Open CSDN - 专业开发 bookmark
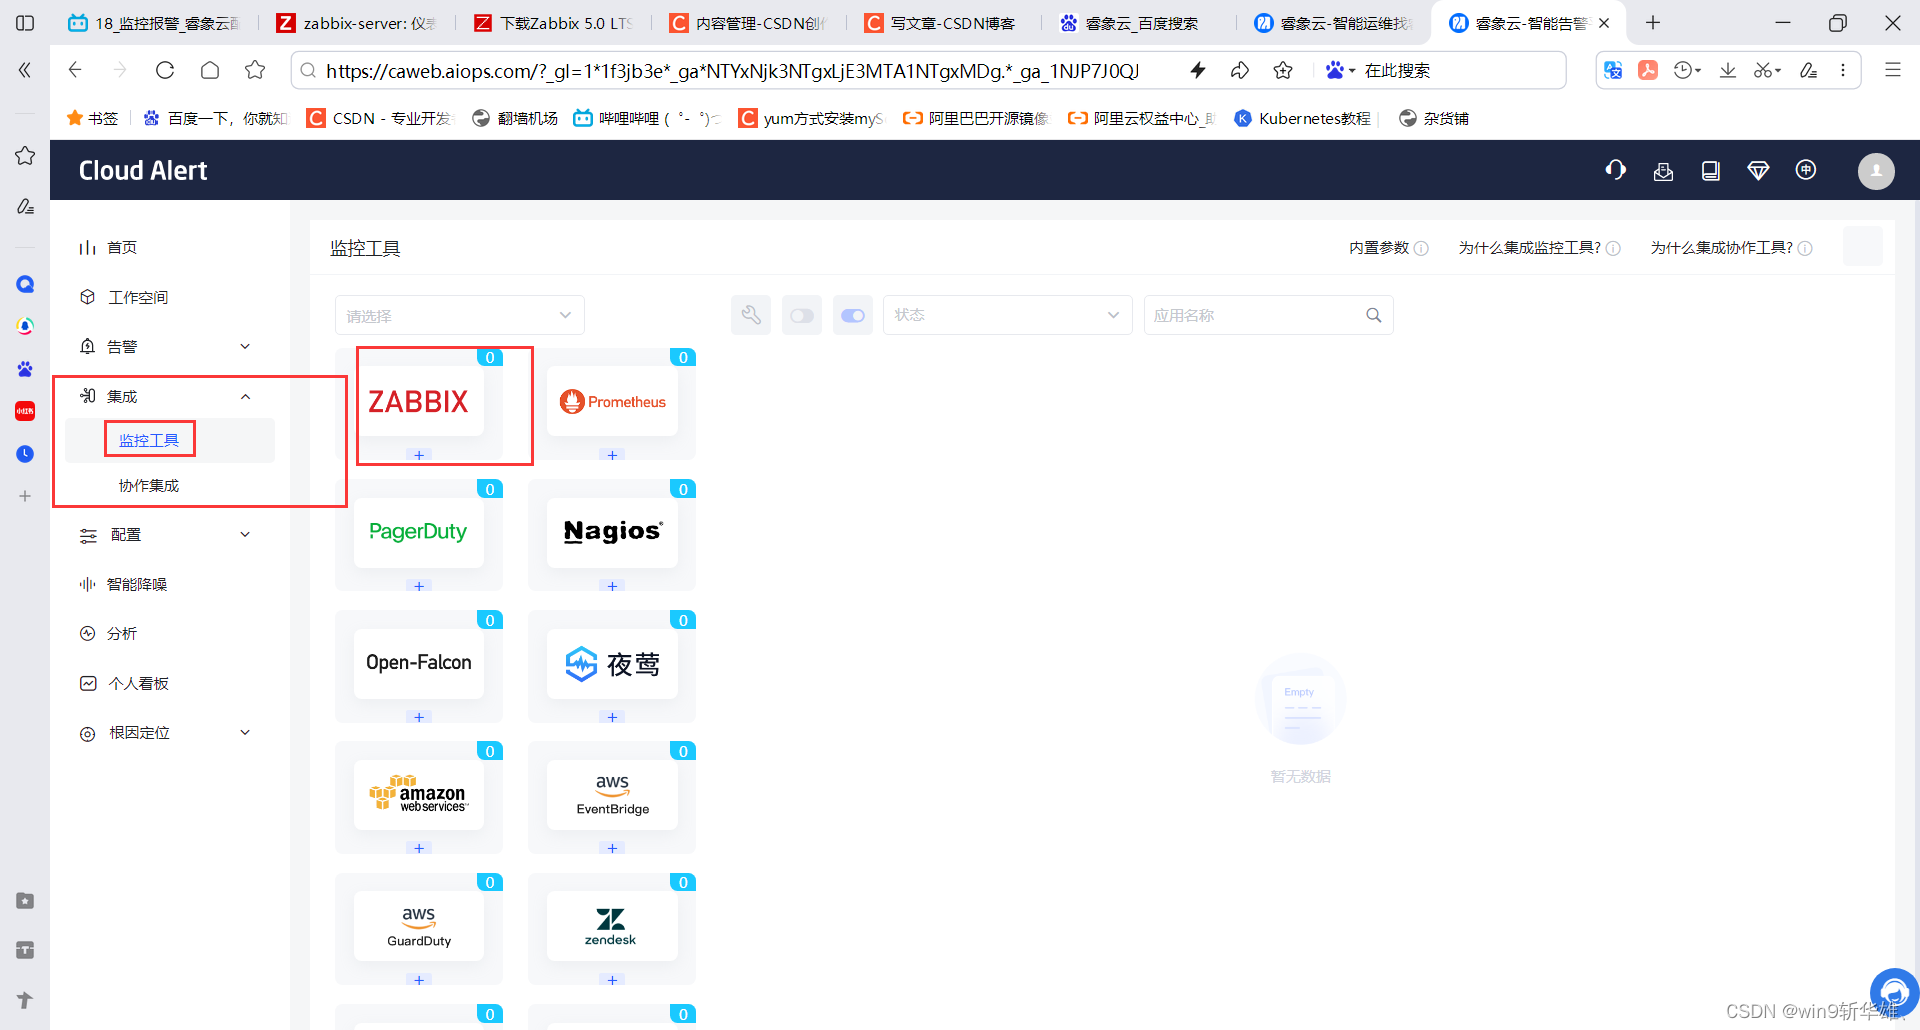1920x1030 pixels. (380, 118)
